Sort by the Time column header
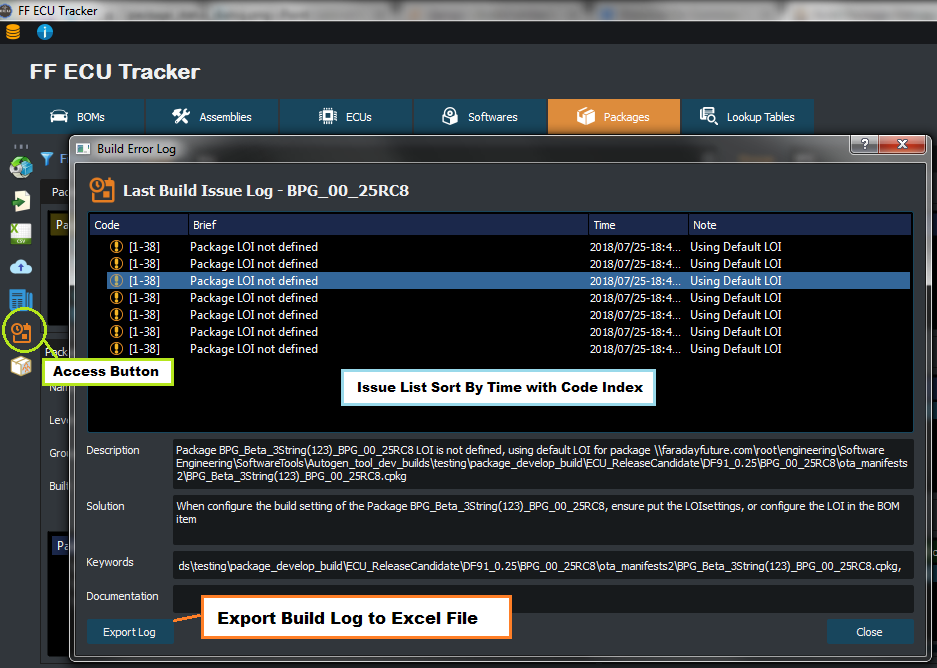The height and width of the screenshot is (668, 937). pos(638,225)
